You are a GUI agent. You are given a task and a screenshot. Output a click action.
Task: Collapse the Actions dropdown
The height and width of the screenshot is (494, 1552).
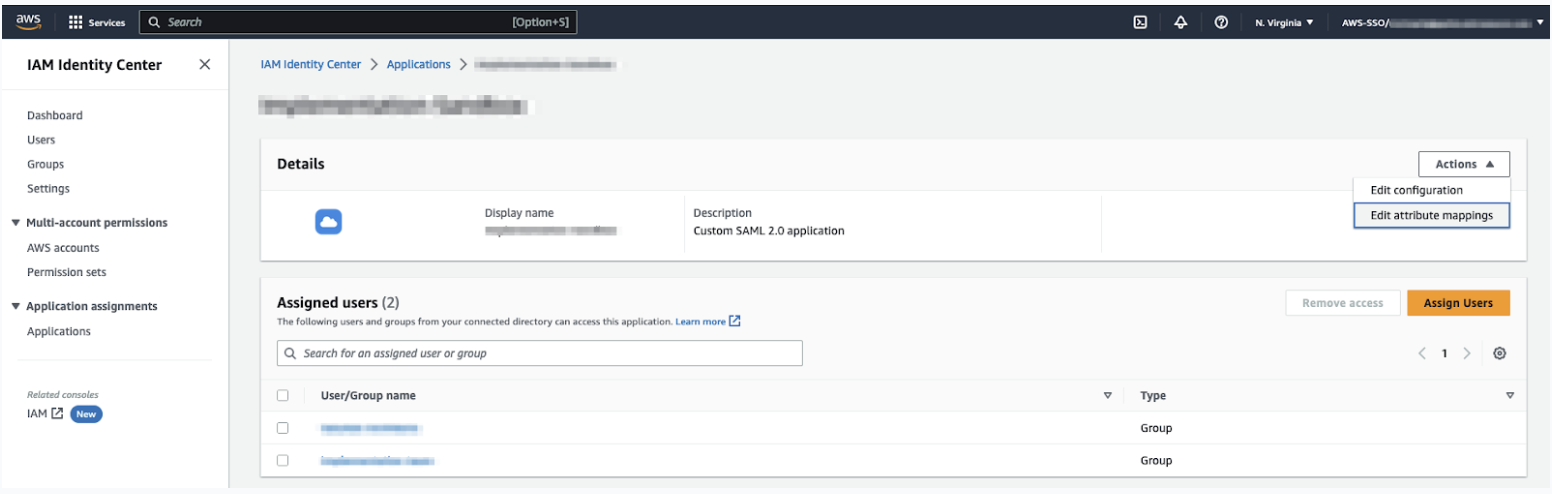click(1464, 164)
